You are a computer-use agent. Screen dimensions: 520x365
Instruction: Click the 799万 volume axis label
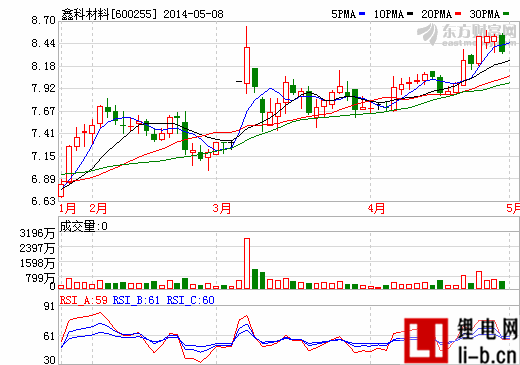click(40, 278)
